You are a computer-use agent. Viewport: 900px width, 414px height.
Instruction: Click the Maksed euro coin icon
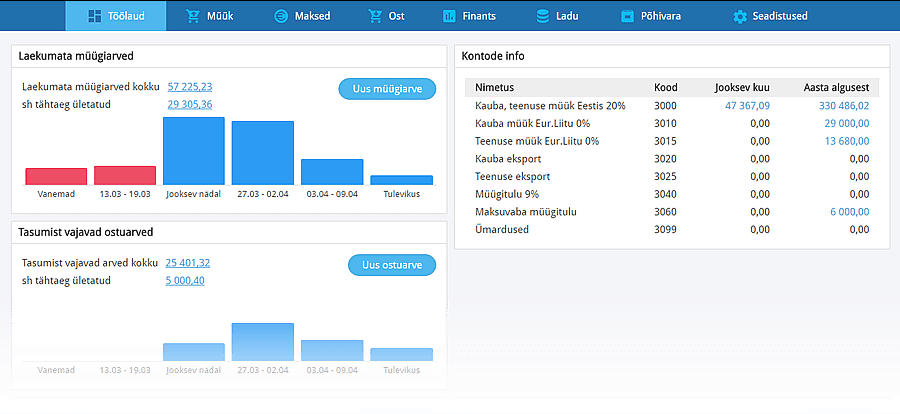pos(280,16)
